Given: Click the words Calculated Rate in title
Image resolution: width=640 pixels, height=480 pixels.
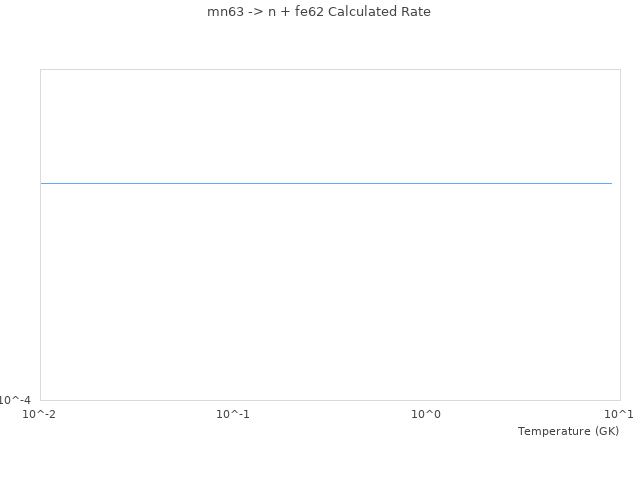Looking at the screenshot, I should [x=381, y=12].
